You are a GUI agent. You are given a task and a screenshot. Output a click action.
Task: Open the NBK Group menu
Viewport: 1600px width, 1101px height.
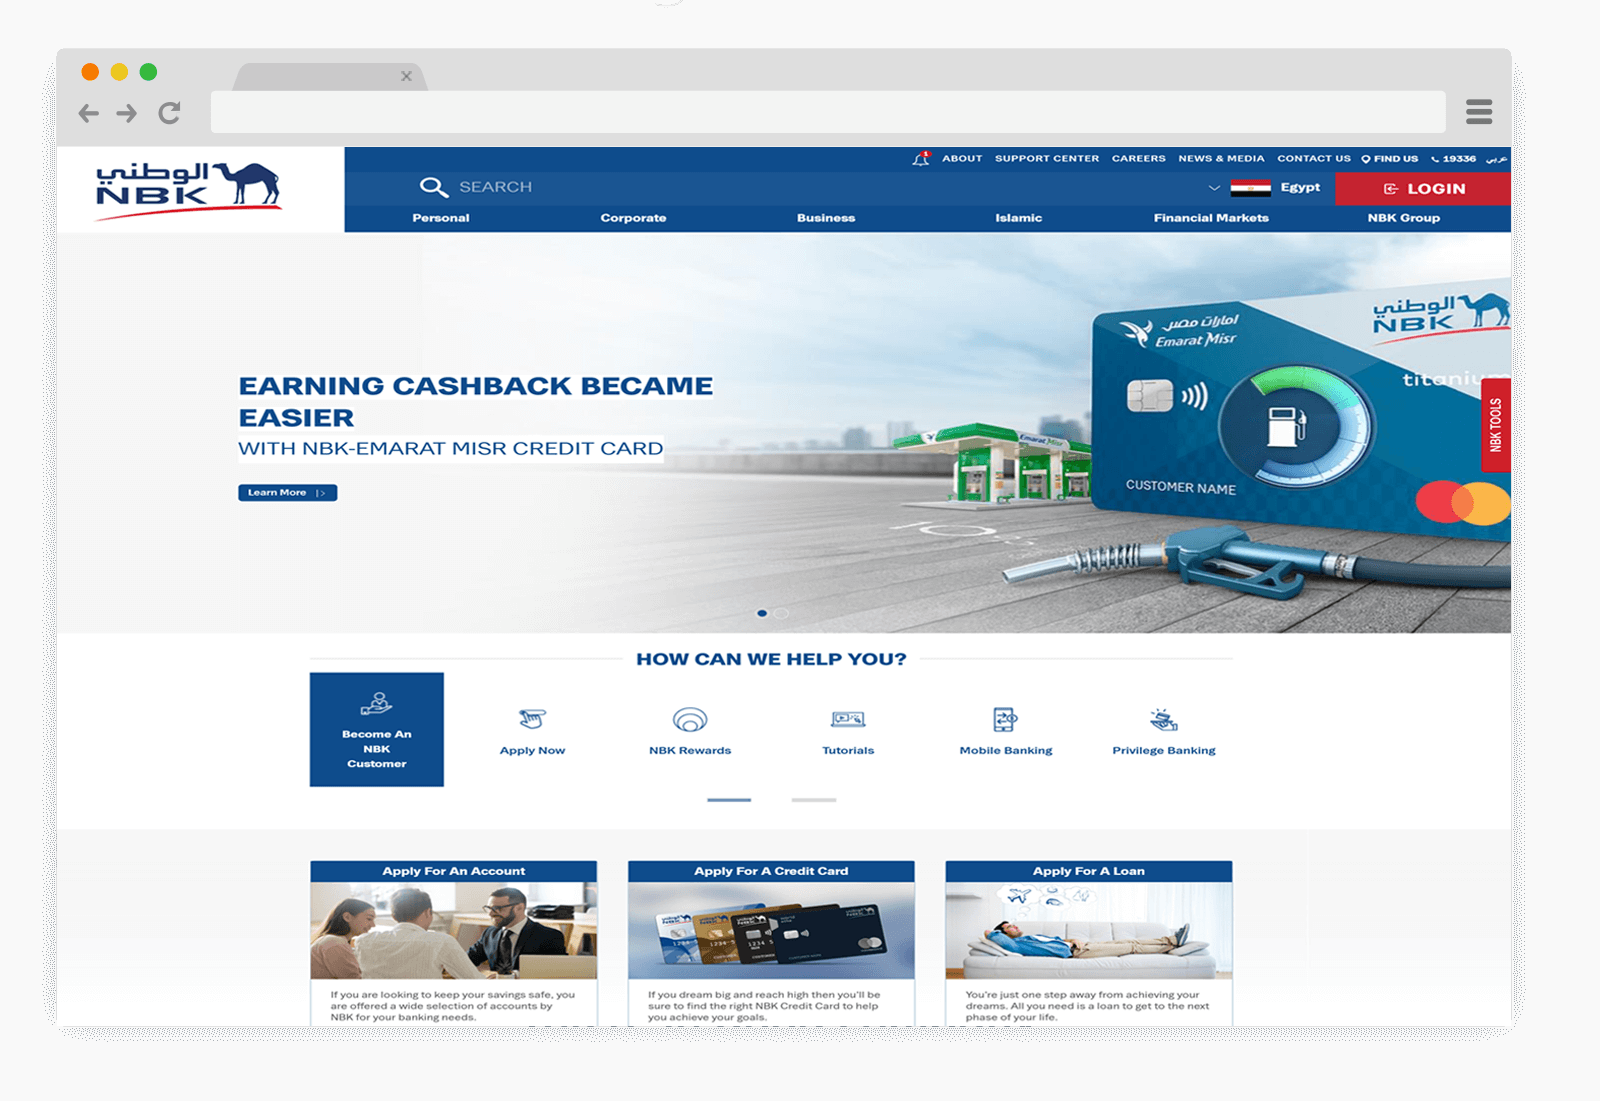(x=1404, y=218)
